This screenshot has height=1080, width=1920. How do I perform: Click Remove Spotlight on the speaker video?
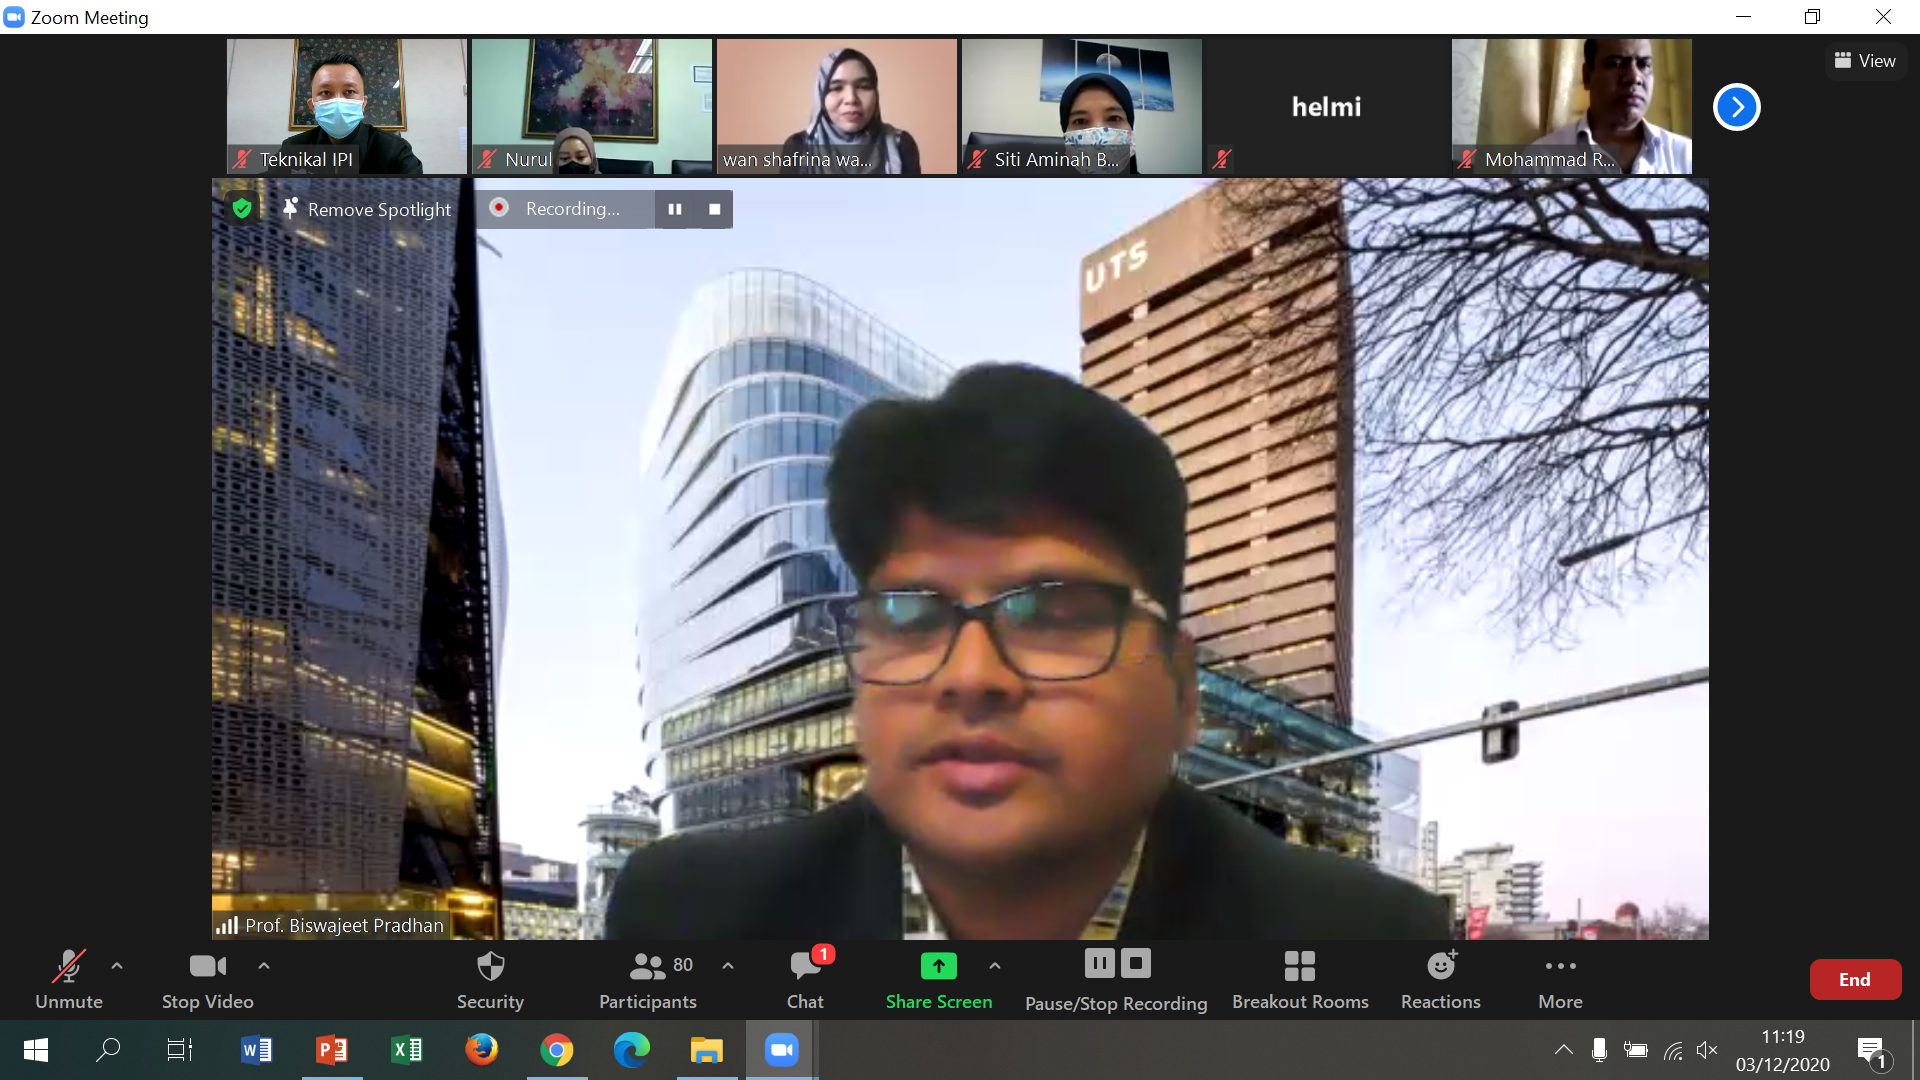click(x=367, y=209)
